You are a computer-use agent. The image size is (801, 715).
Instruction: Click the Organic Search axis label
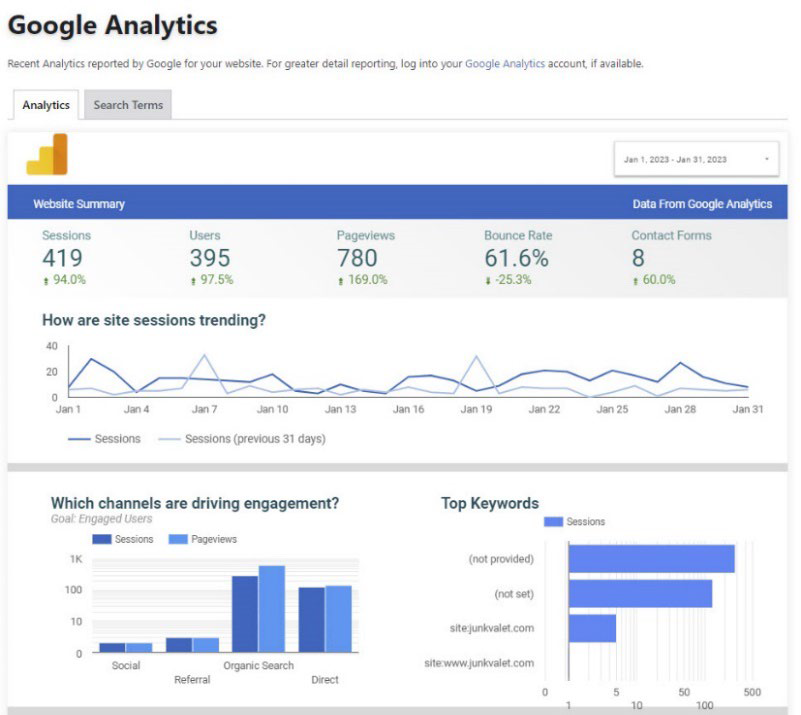(x=258, y=665)
